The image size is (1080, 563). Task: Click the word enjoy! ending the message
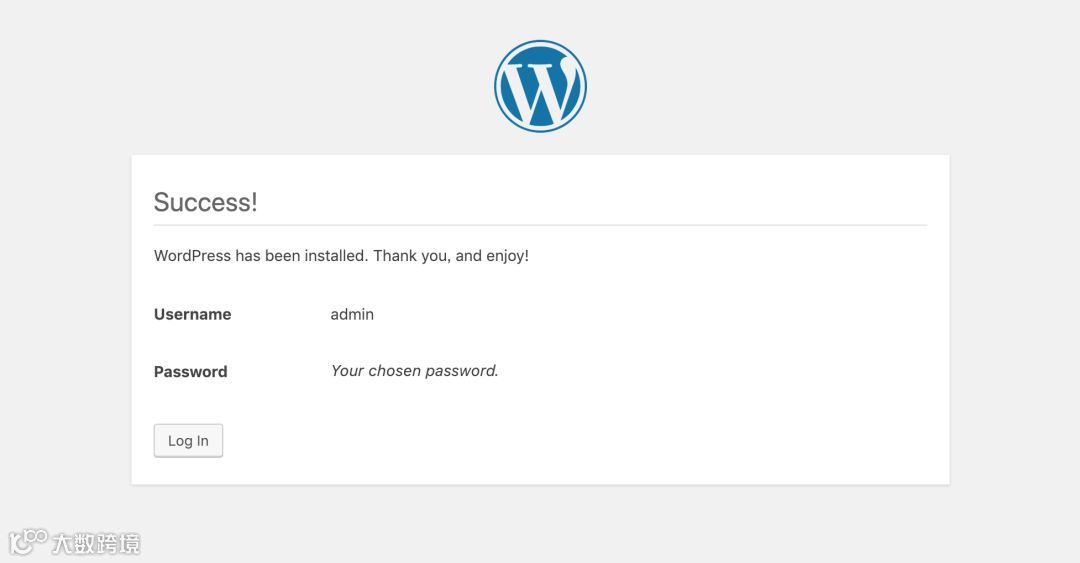click(507, 256)
